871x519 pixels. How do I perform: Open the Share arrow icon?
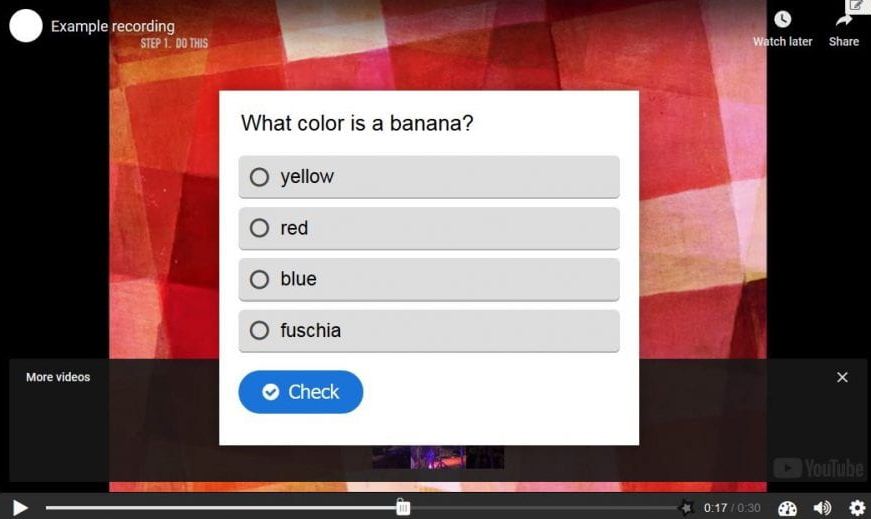(x=844, y=21)
